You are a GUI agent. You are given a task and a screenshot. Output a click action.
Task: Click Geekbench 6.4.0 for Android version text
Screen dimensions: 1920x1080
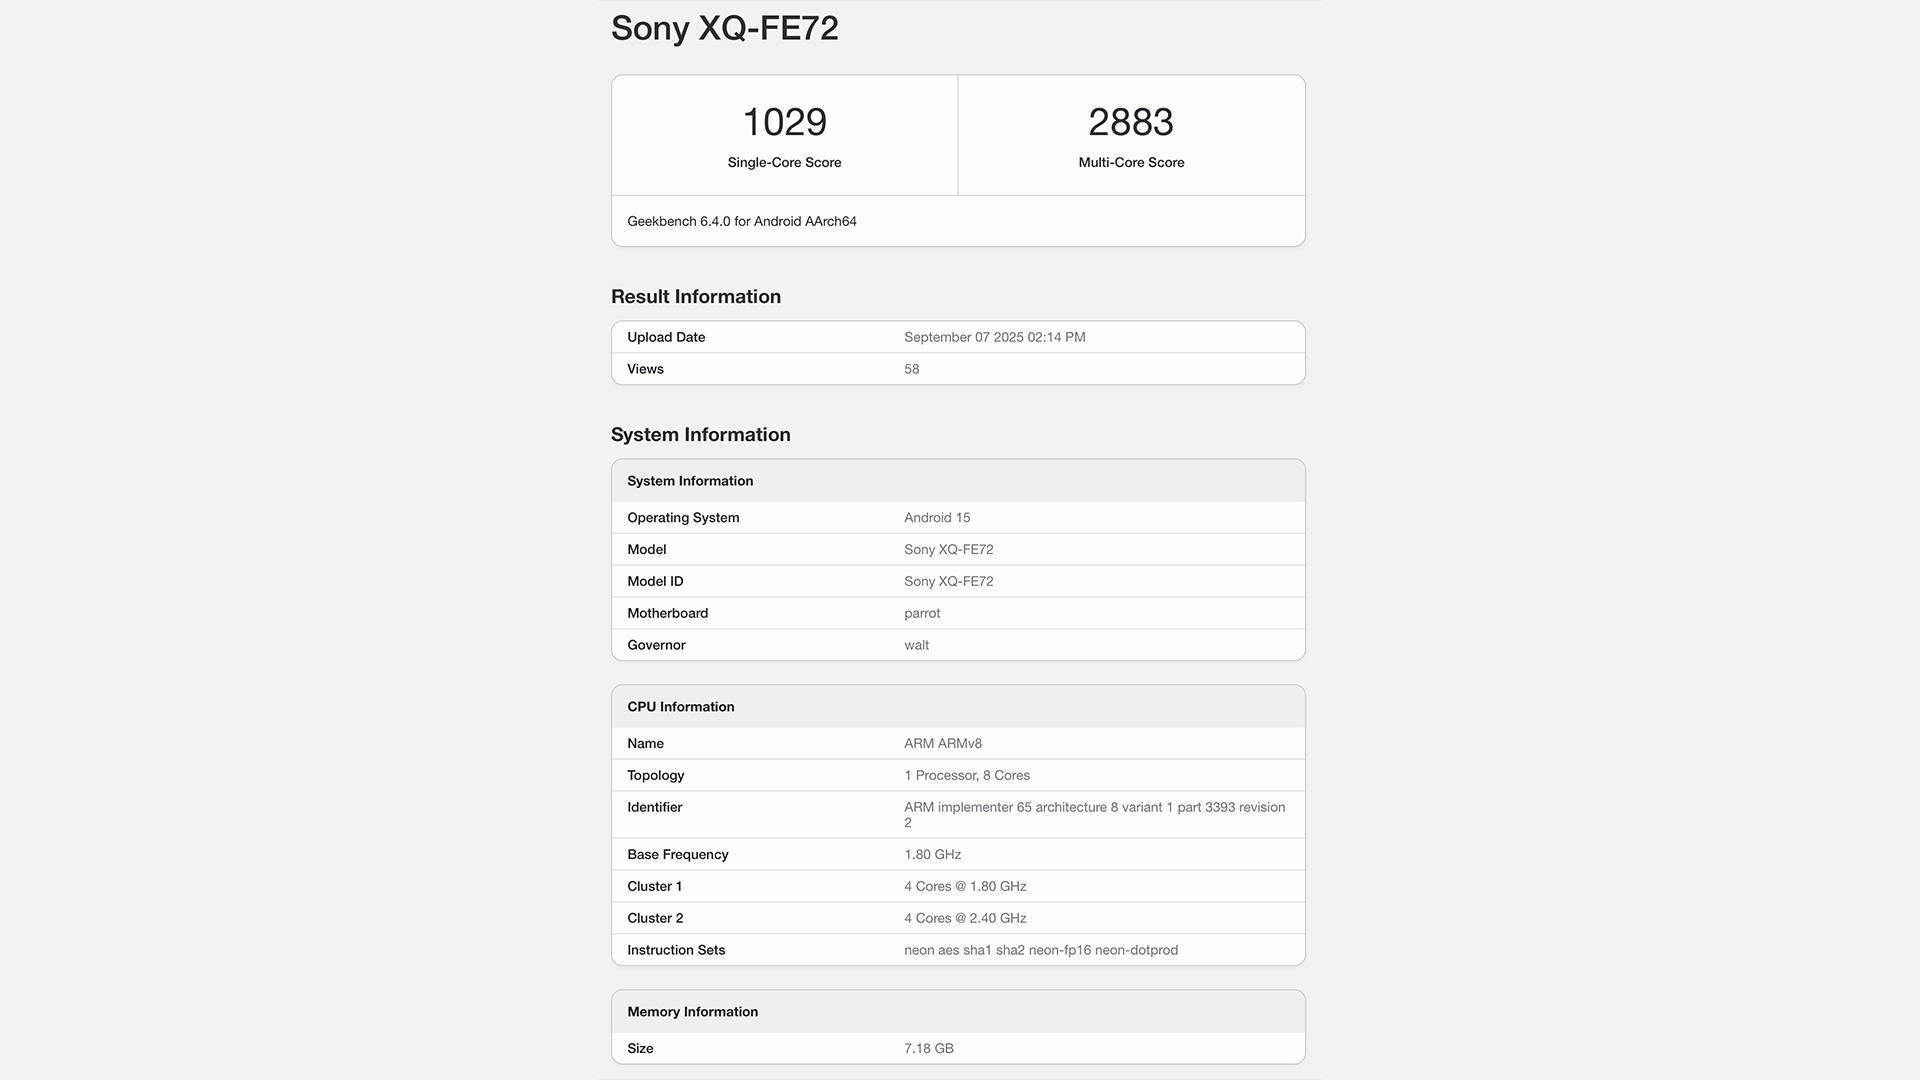[741, 221]
